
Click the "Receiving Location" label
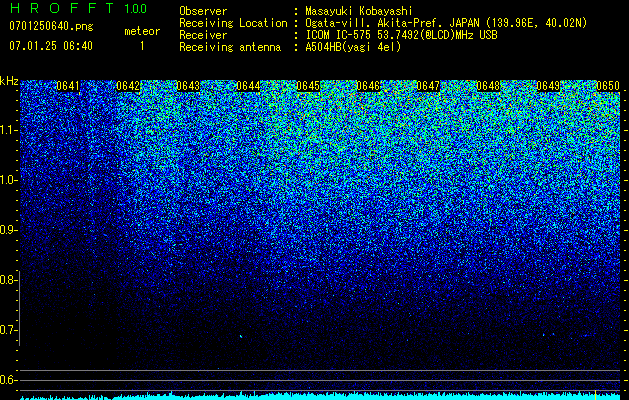tap(233, 23)
